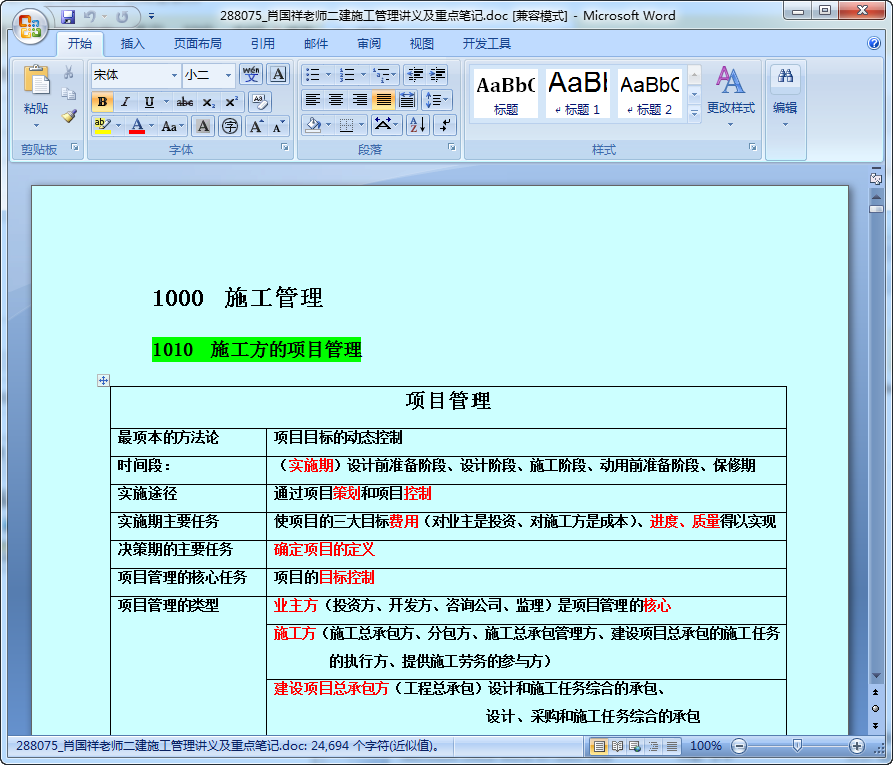Grow the font size
893x765 pixels.
(x=256, y=126)
